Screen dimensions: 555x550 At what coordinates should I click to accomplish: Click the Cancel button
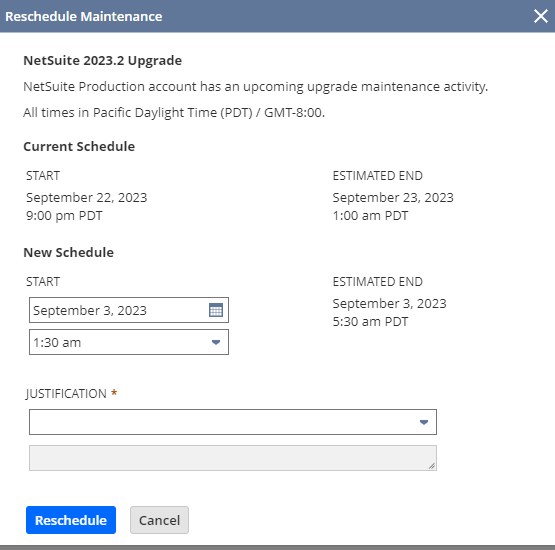coord(159,520)
